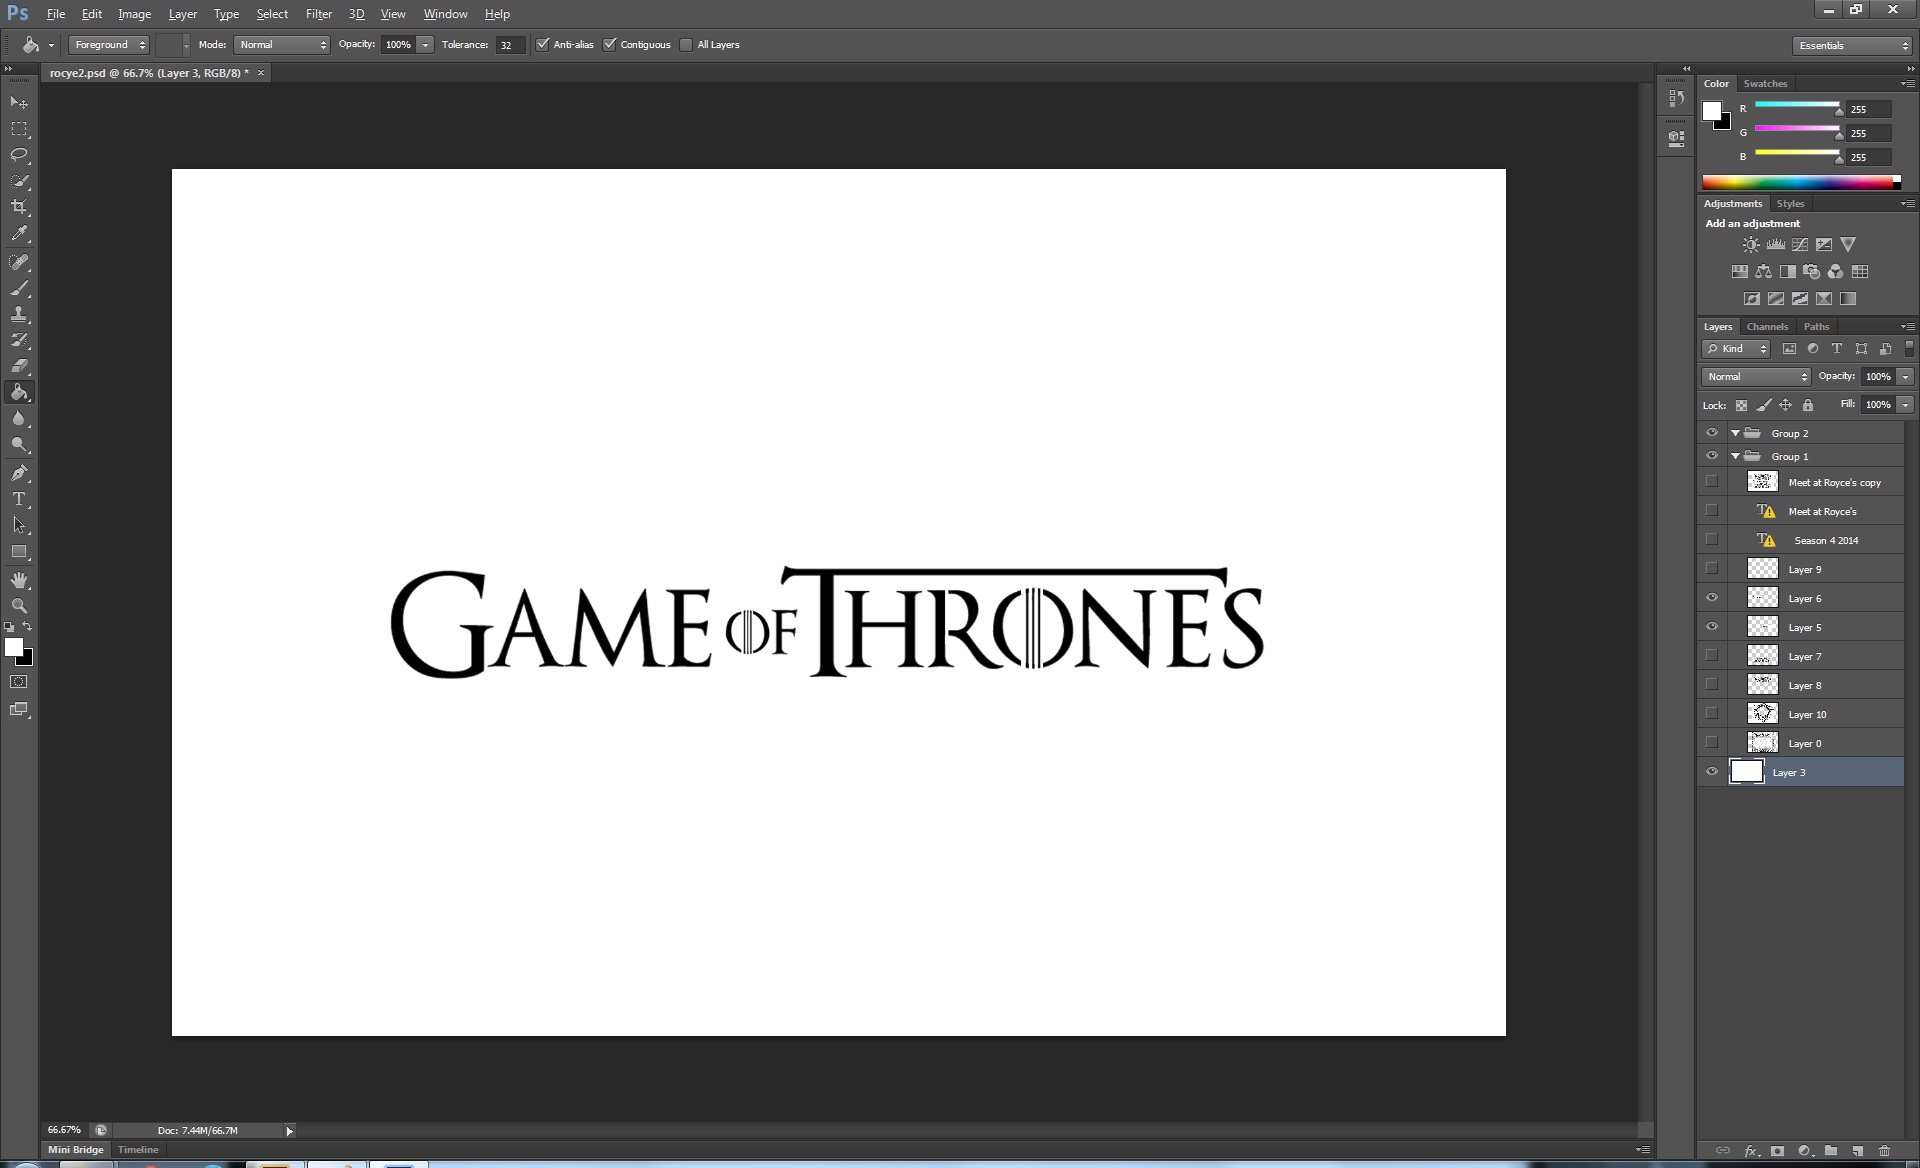This screenshot has height=1168, width=1920.
Task: Open the Foreground fill source dropdown
Action: 109,45
